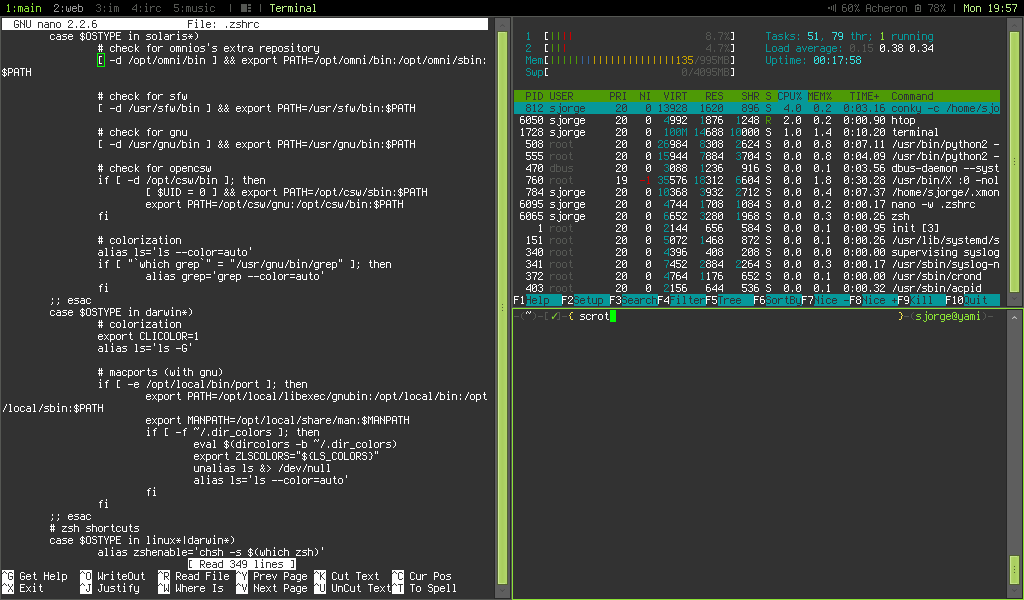
Task: Sort htop by USER column header
Action: (x=561, y=96)
